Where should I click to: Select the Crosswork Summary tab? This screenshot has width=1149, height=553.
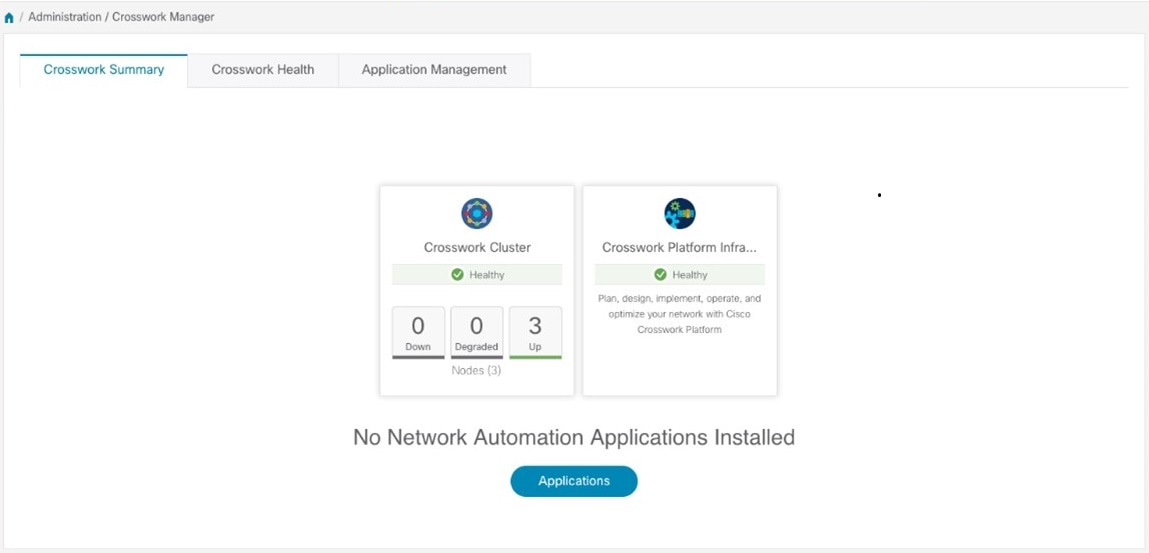103,70
